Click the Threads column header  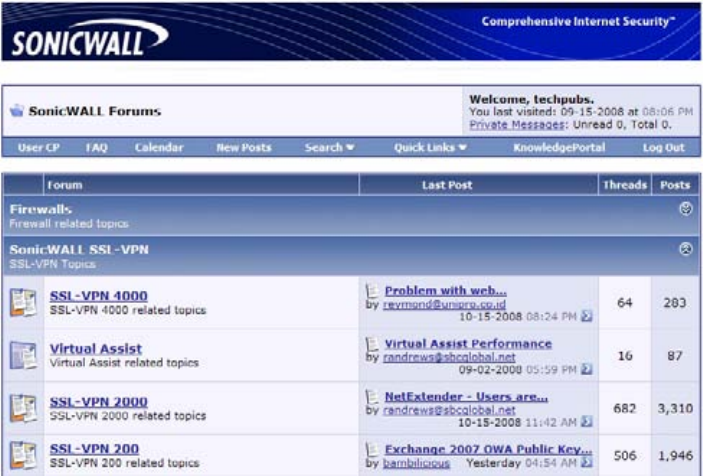[625, 185]
